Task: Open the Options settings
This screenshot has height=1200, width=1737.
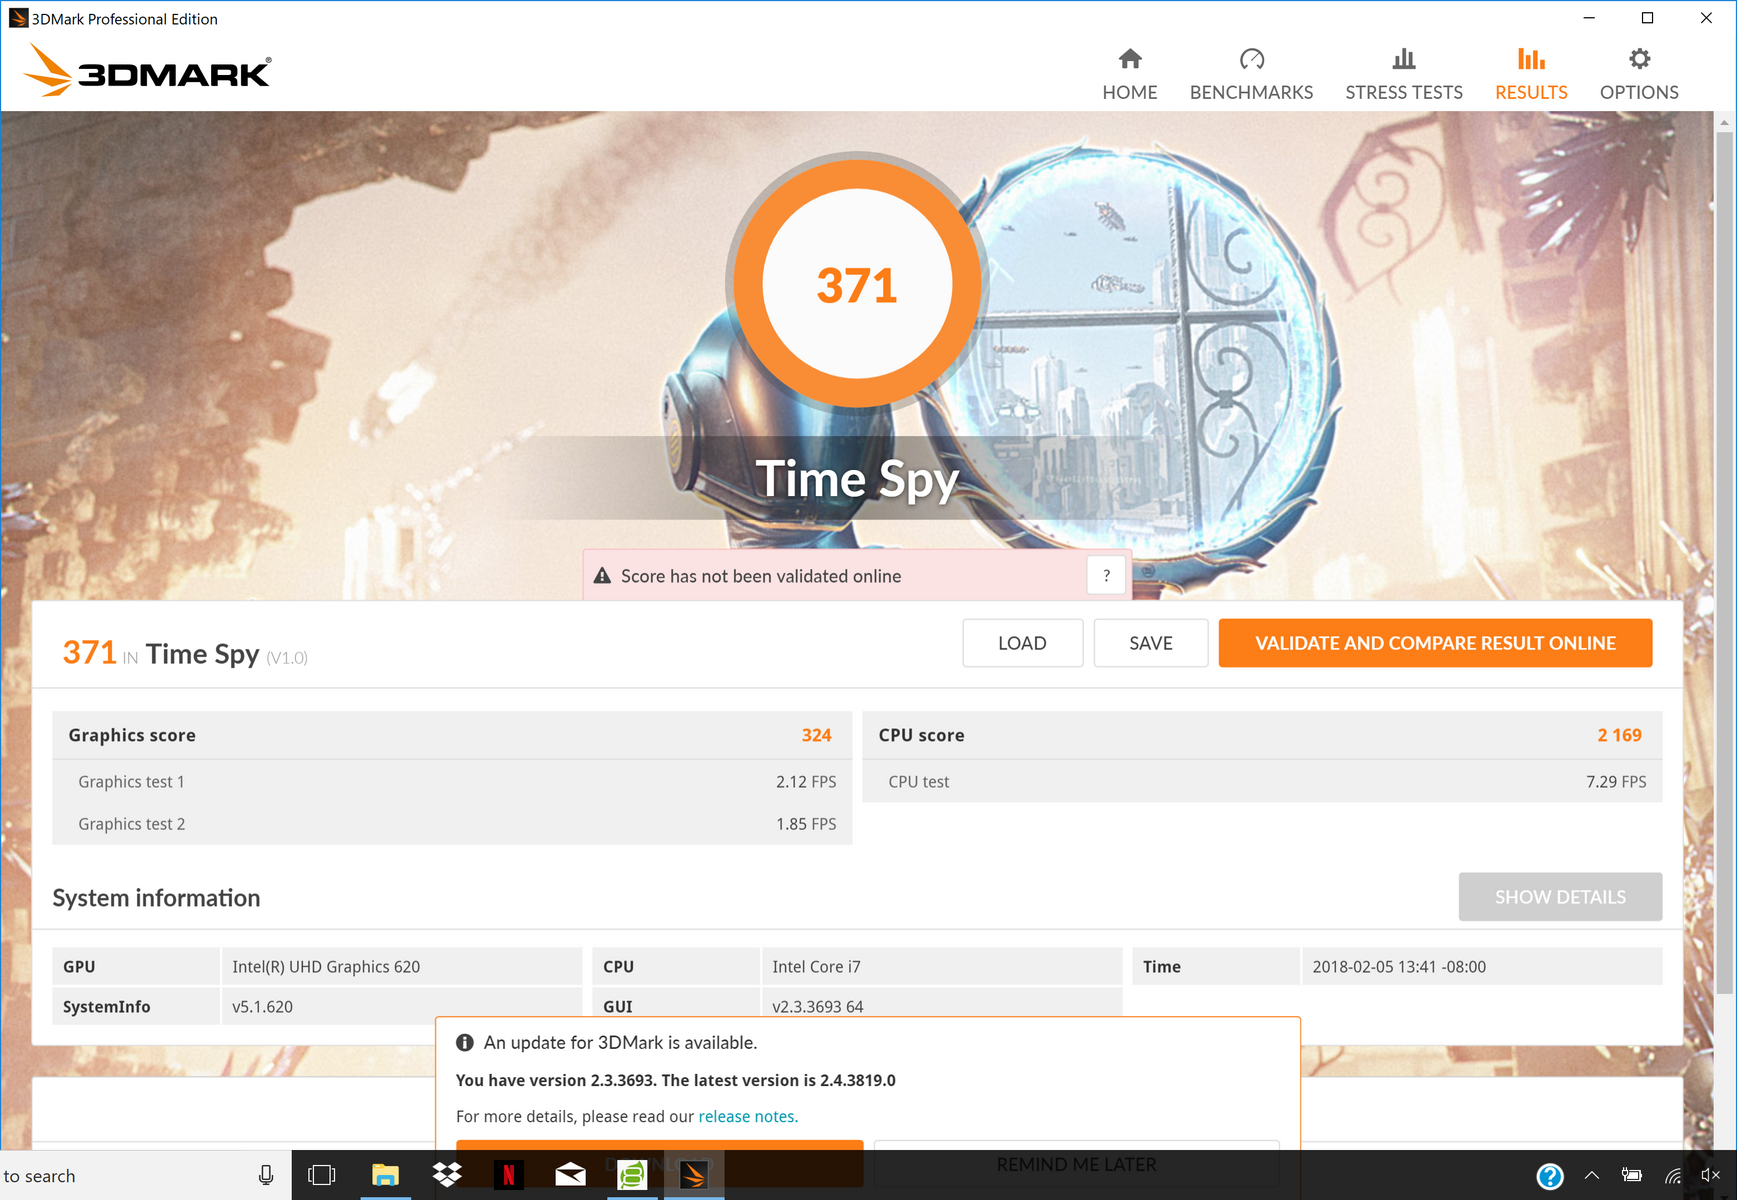Action: [1638, 75]
